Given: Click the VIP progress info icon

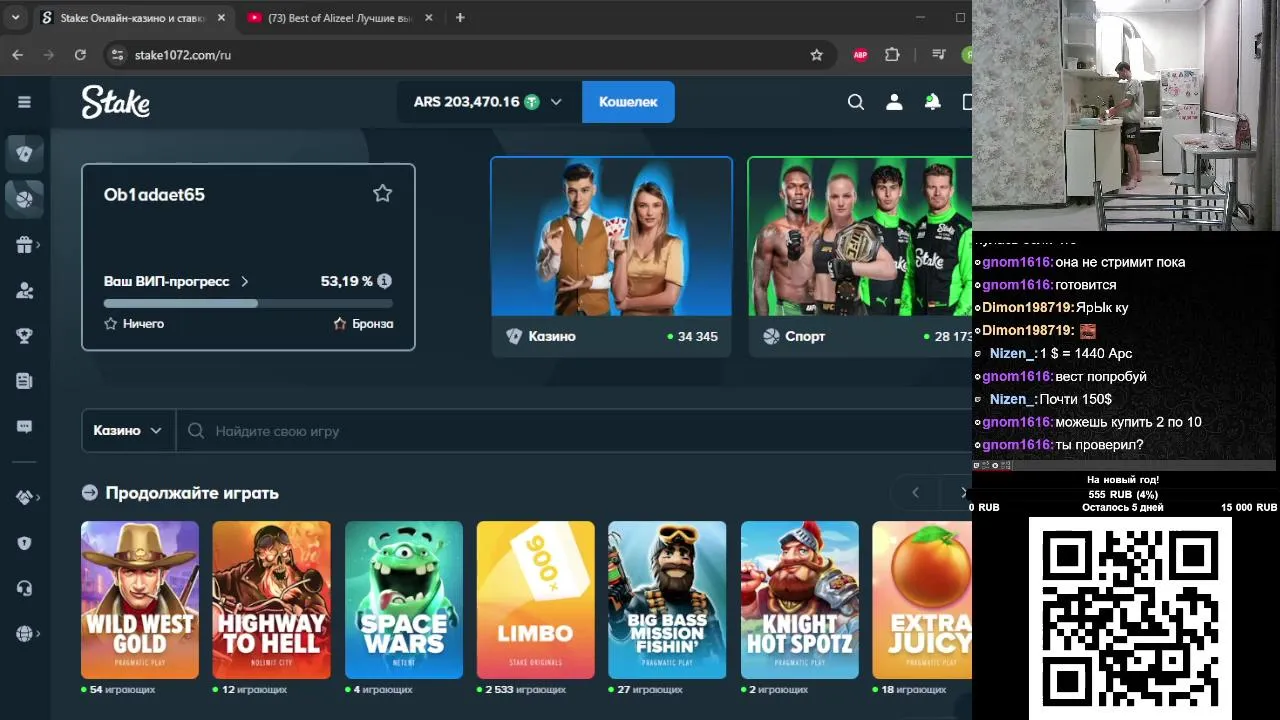Looking at the screenshot, I should (x=384, y=281).
